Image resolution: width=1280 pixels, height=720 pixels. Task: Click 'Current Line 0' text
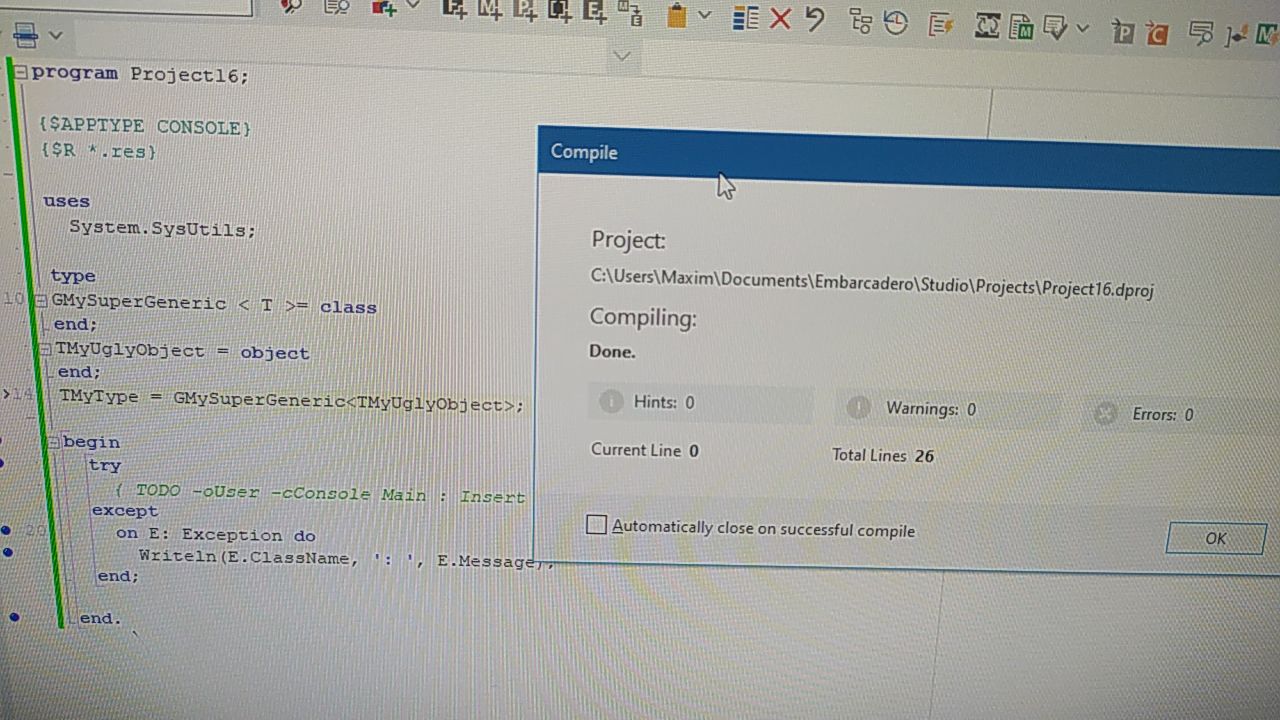tap(645, 450)
